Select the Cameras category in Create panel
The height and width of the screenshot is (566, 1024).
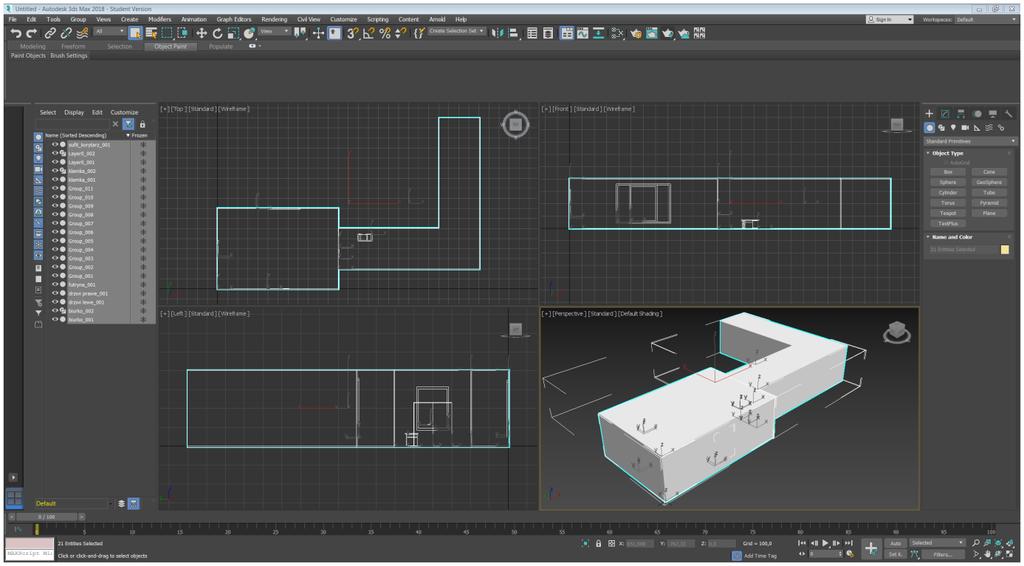coord(965,128)
